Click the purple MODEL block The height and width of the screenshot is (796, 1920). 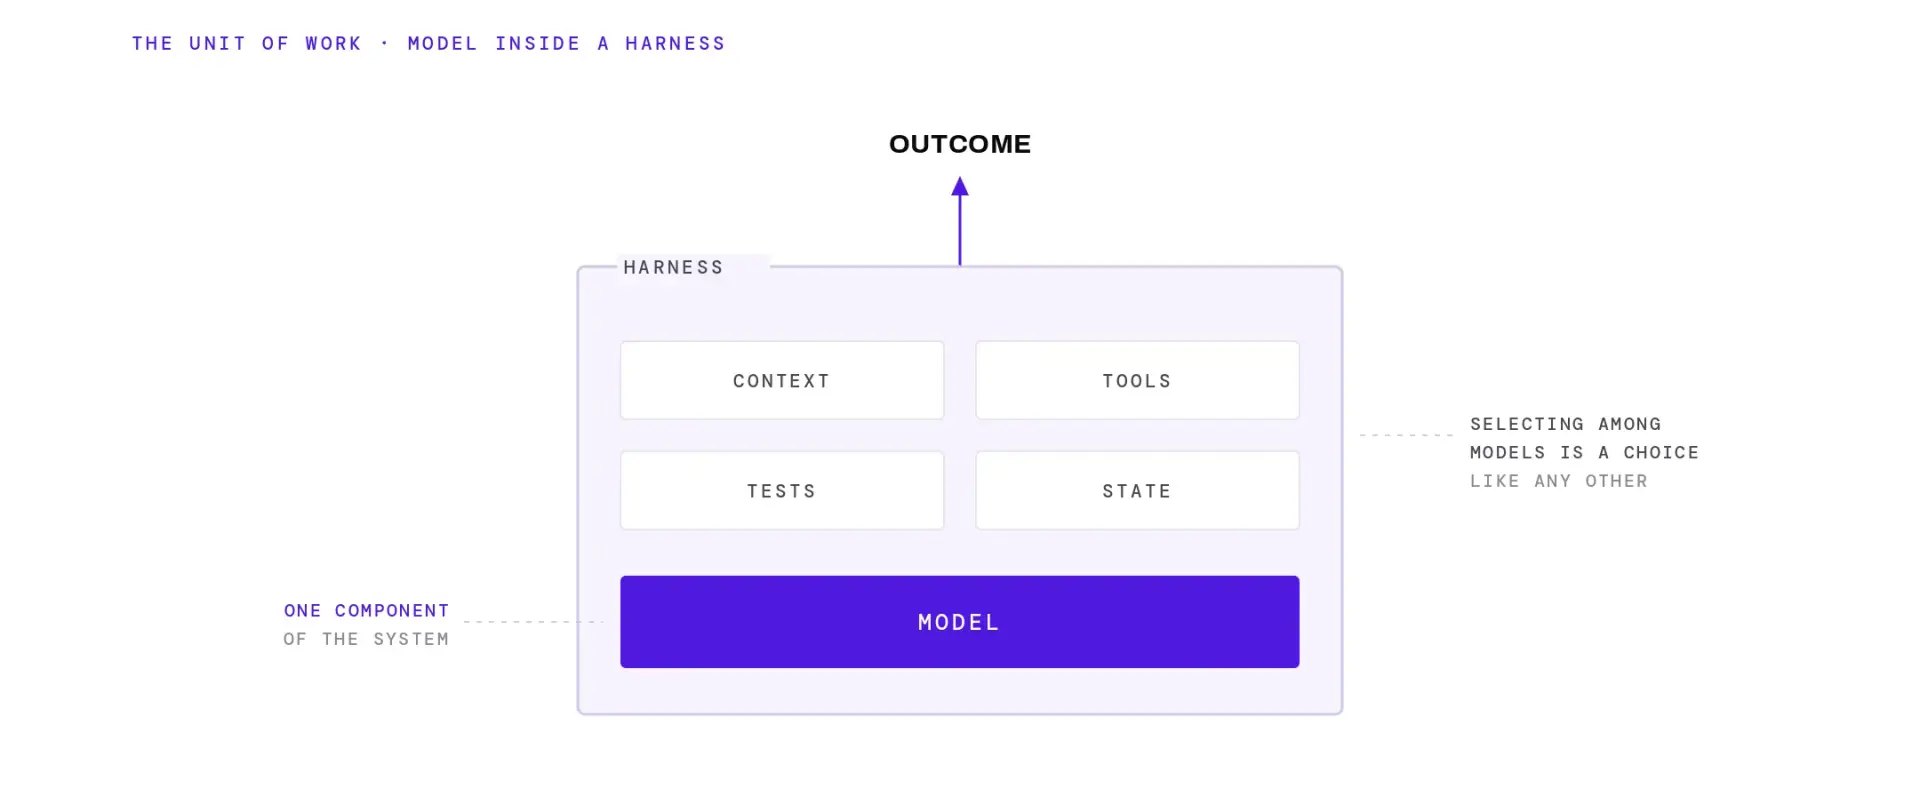coord(960,622)
